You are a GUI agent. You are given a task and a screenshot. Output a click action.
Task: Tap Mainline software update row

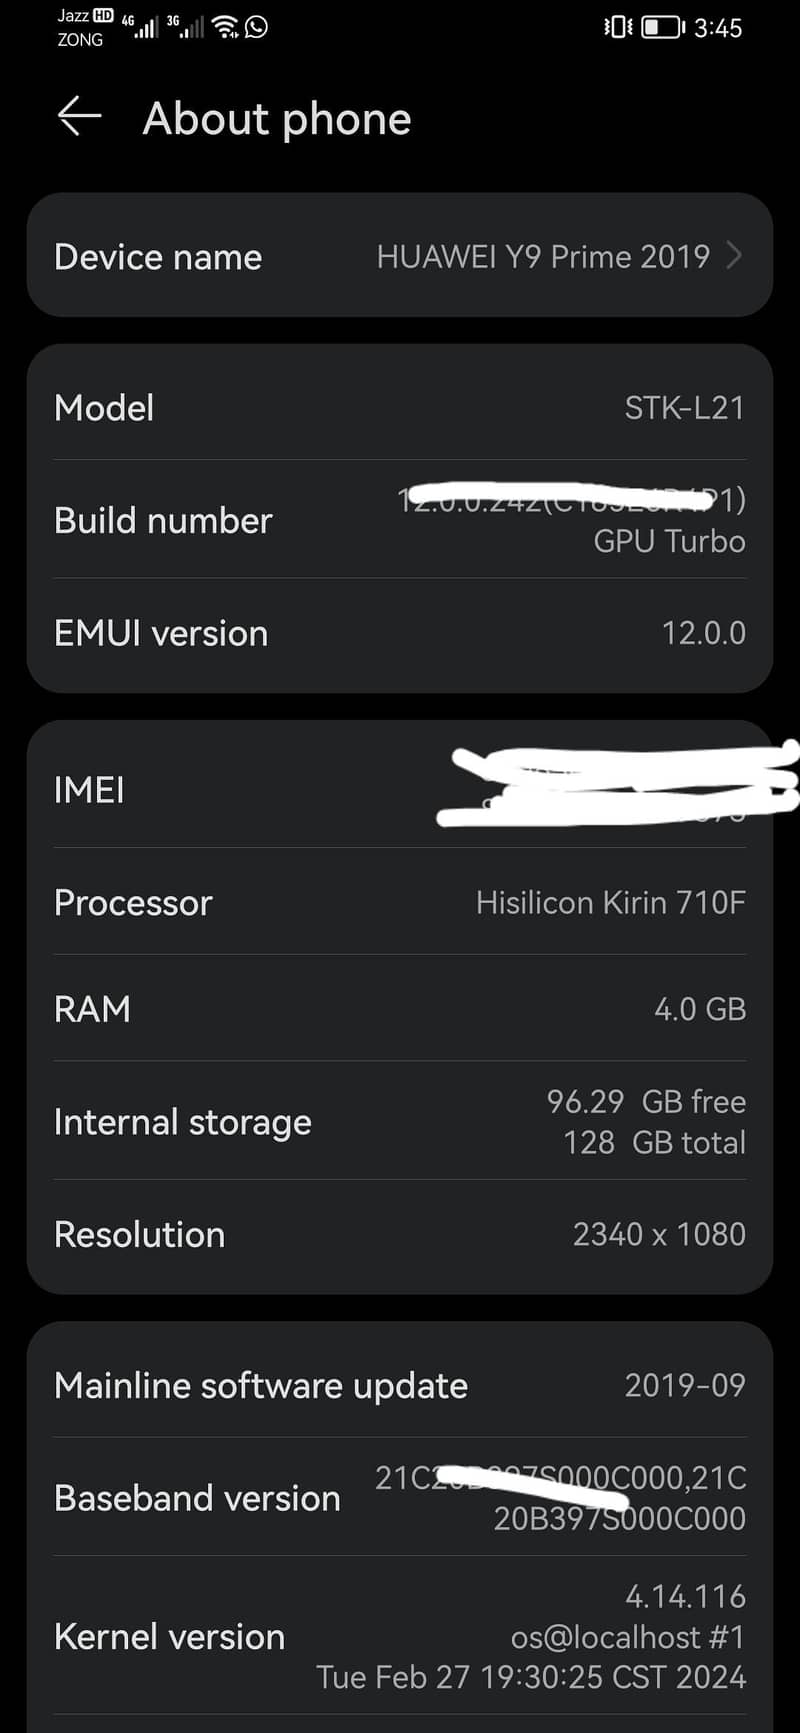(x=400, y=1385)
